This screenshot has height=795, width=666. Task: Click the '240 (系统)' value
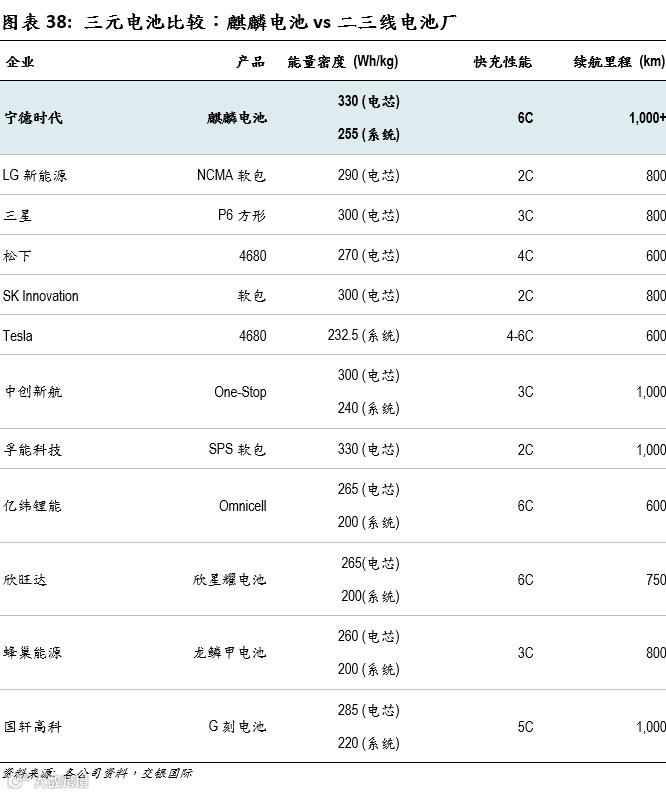click(369, 408)
